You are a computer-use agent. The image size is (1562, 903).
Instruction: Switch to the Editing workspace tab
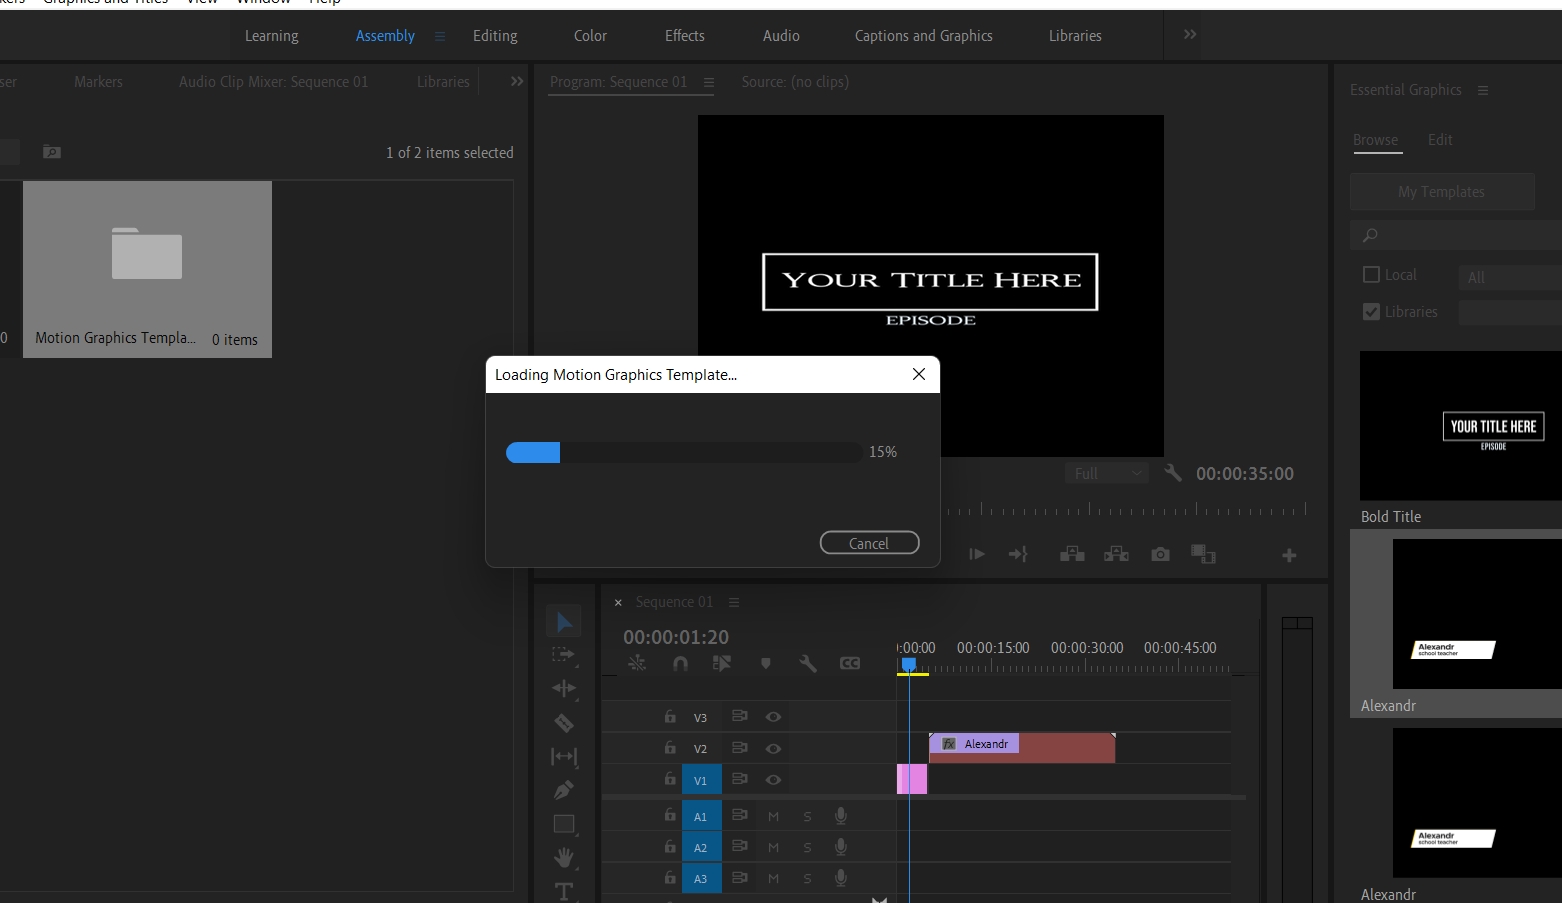tap(495, 36)
